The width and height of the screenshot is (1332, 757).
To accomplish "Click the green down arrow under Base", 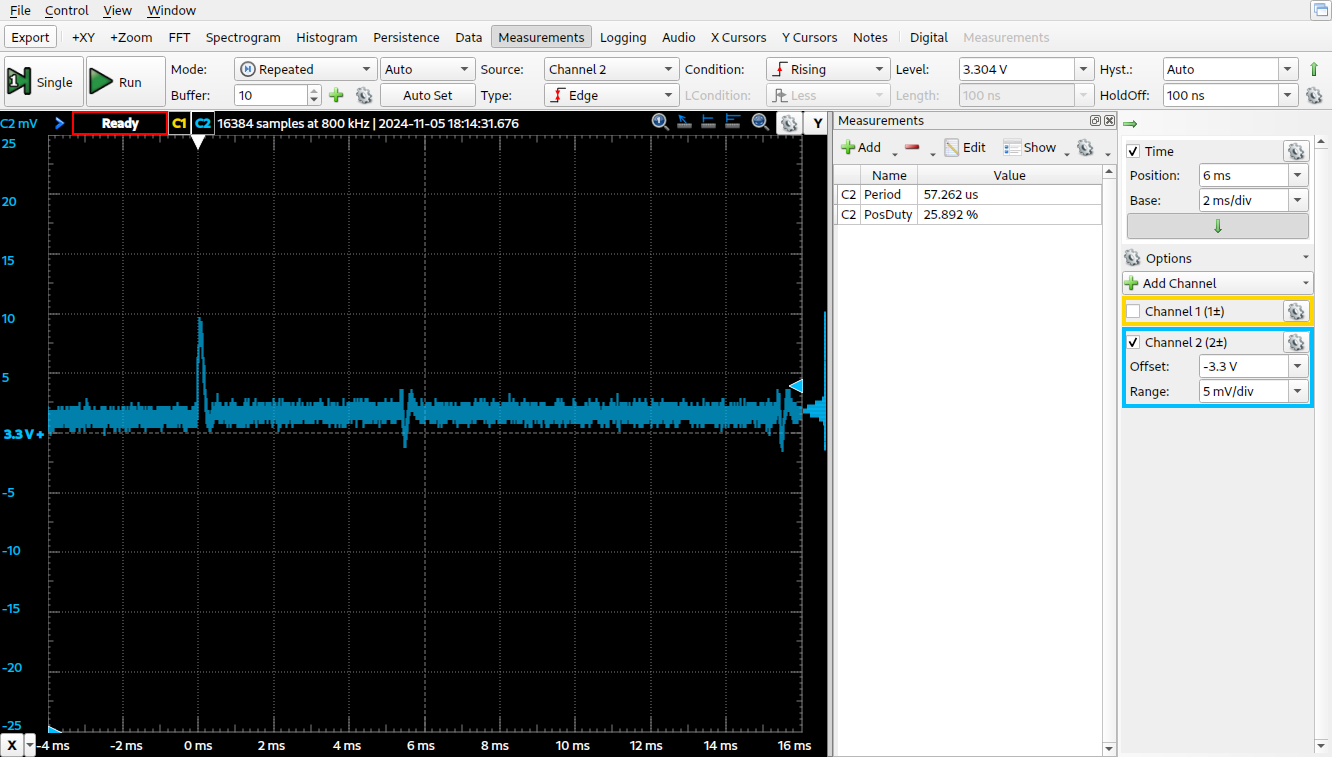I will click(x=1217, y=226).
